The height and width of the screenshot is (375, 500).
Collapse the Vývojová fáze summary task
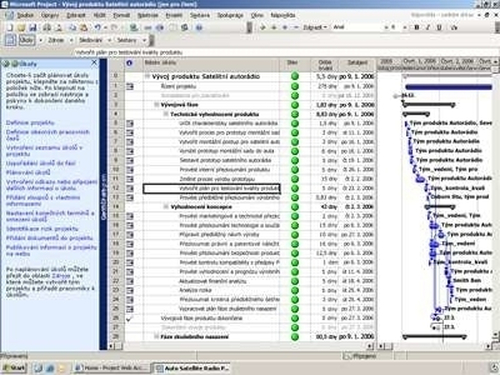tap(156, 105)
